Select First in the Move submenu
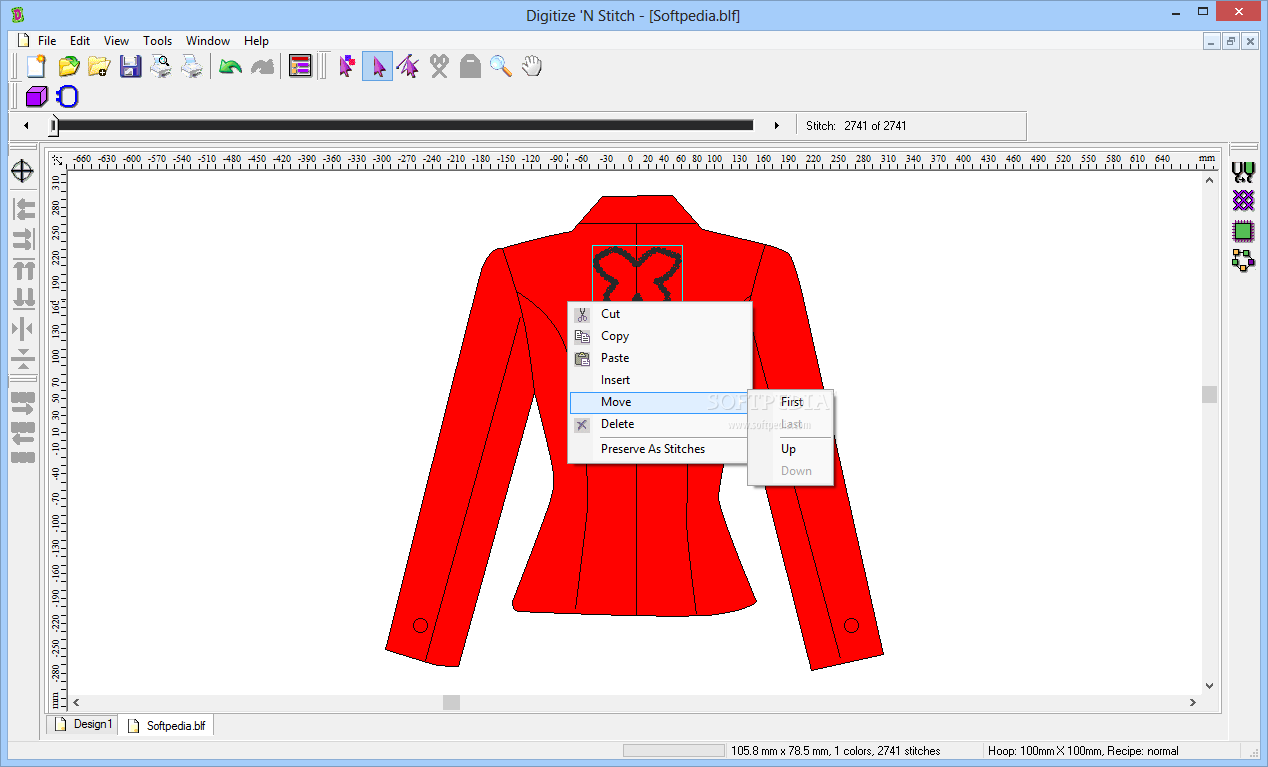 pyautogui.click(x=791, y=402)
